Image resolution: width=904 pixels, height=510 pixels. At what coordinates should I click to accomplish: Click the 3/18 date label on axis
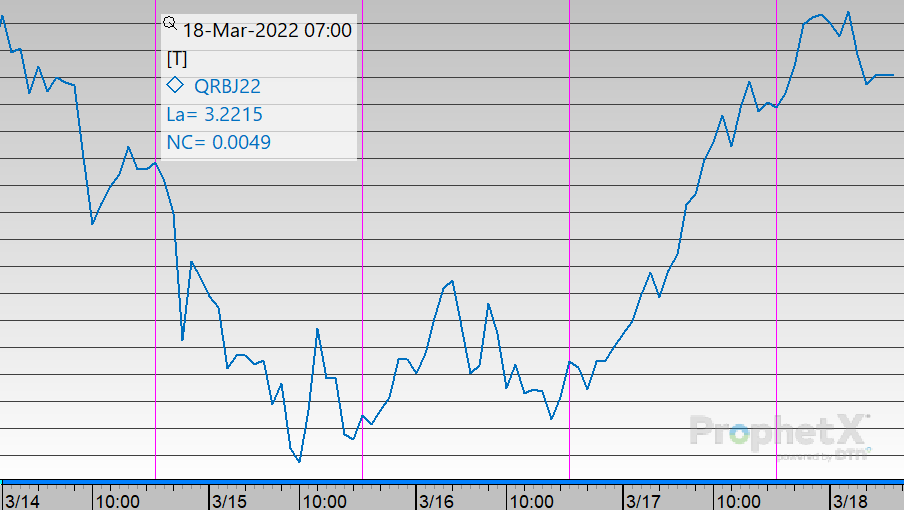[849, 499]
